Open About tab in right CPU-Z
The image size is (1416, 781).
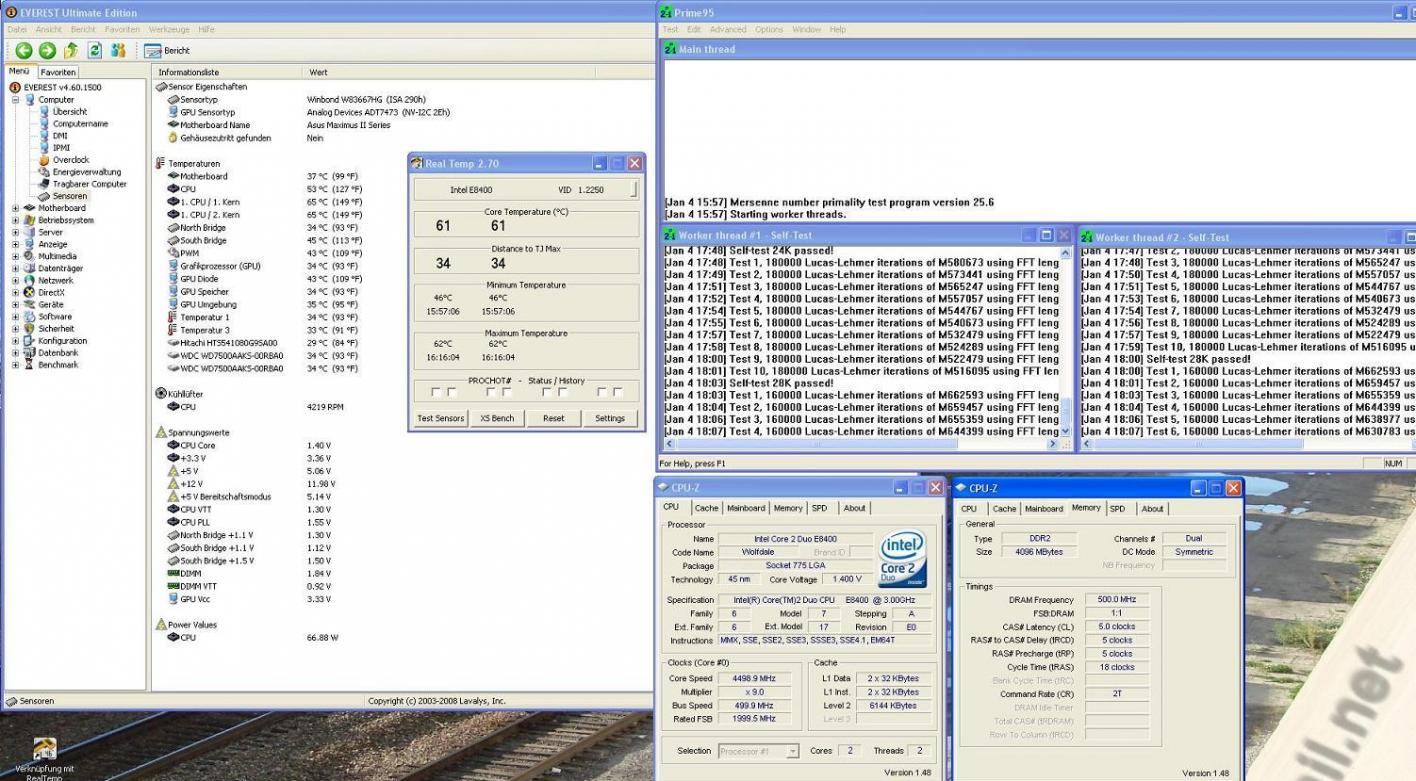1152,508
